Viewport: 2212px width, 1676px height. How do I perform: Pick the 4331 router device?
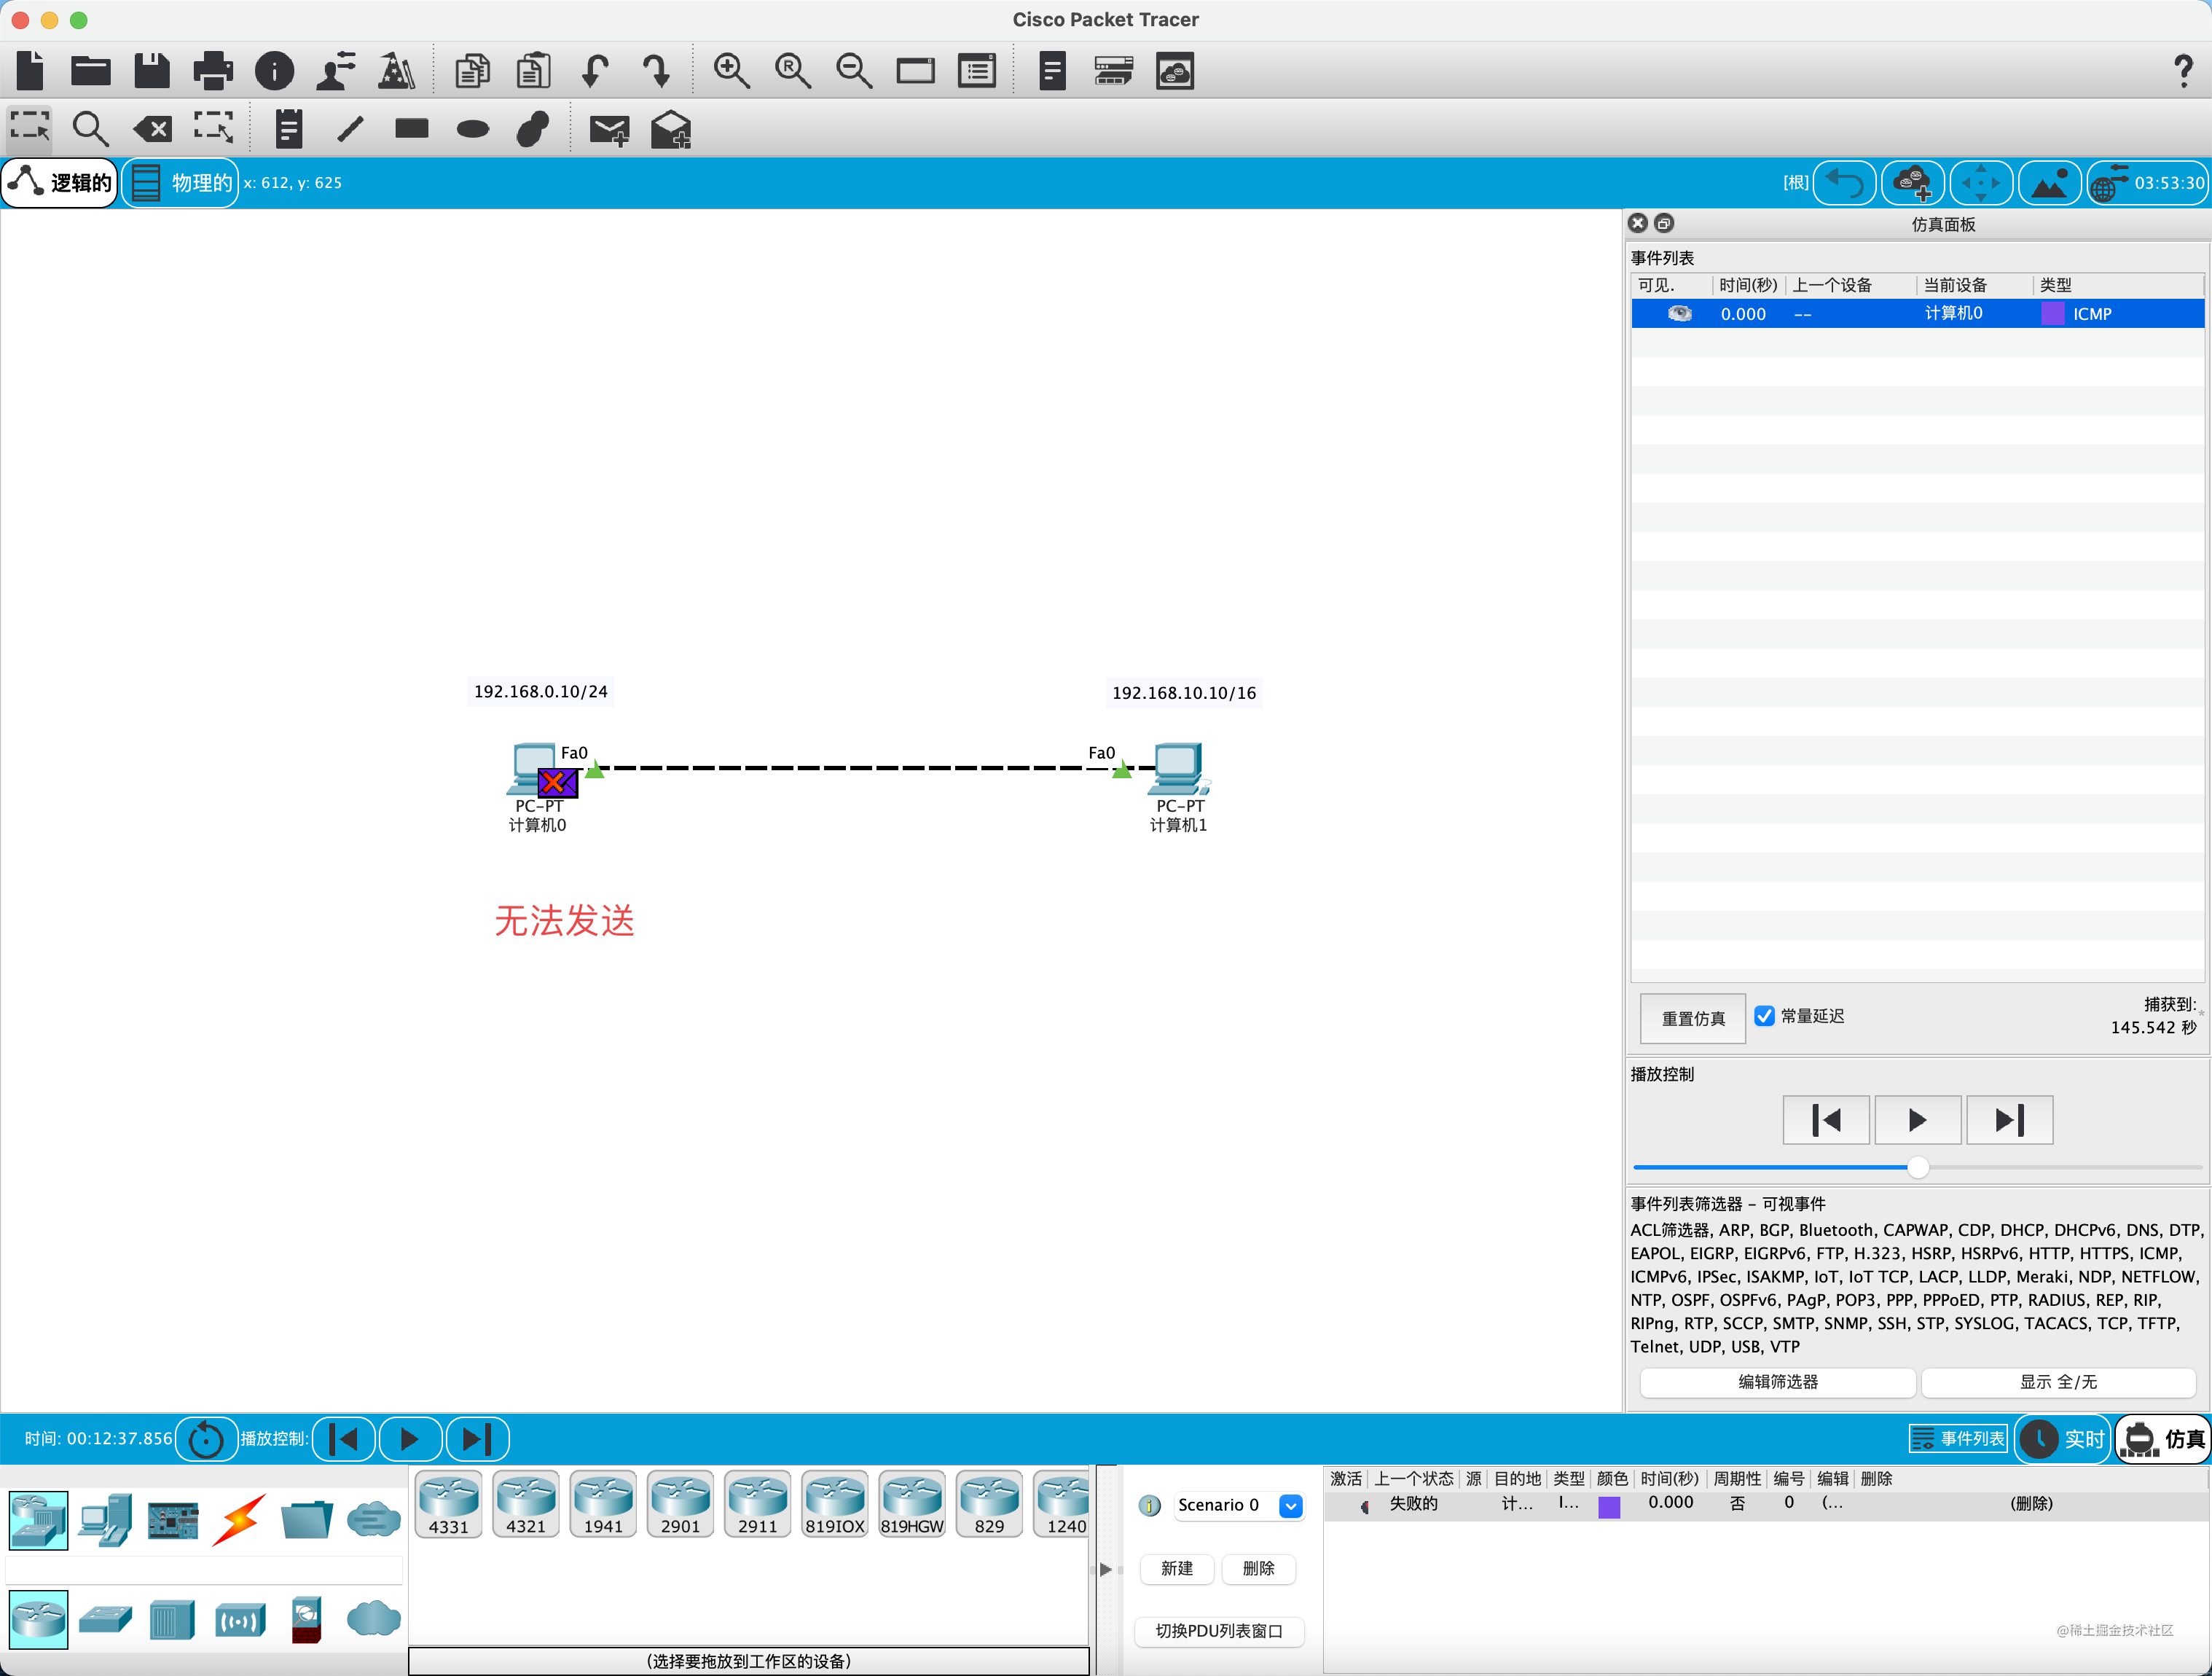(x=449, y=1504)
